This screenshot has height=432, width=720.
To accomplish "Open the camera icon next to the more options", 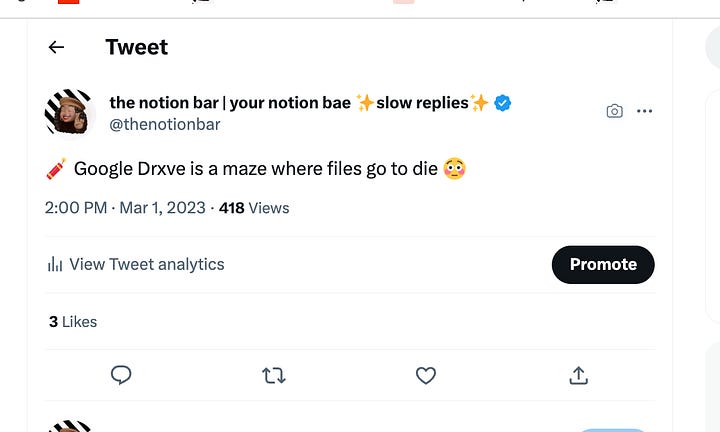I will [x=614, y=111].
